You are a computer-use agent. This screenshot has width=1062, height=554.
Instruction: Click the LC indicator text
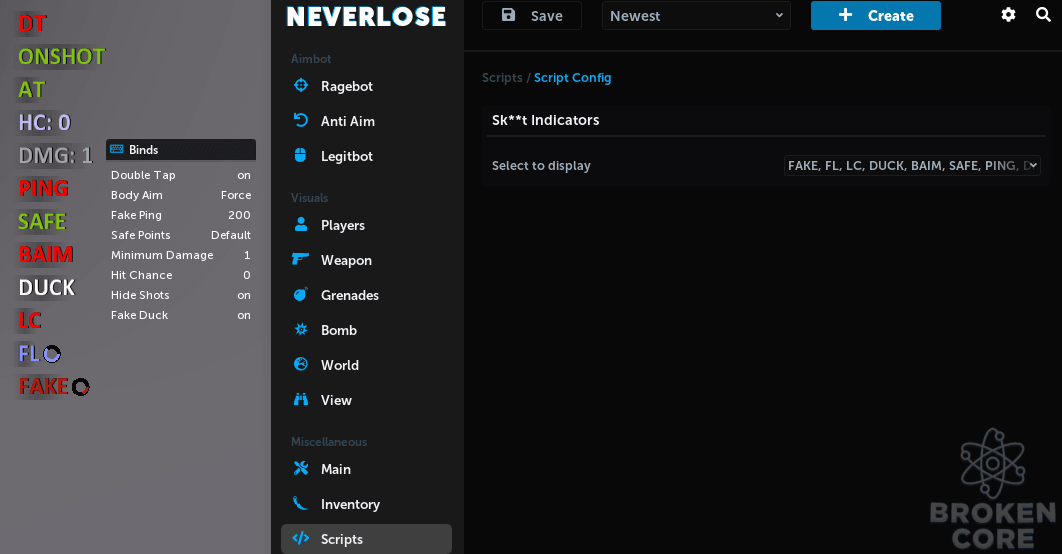30,320
